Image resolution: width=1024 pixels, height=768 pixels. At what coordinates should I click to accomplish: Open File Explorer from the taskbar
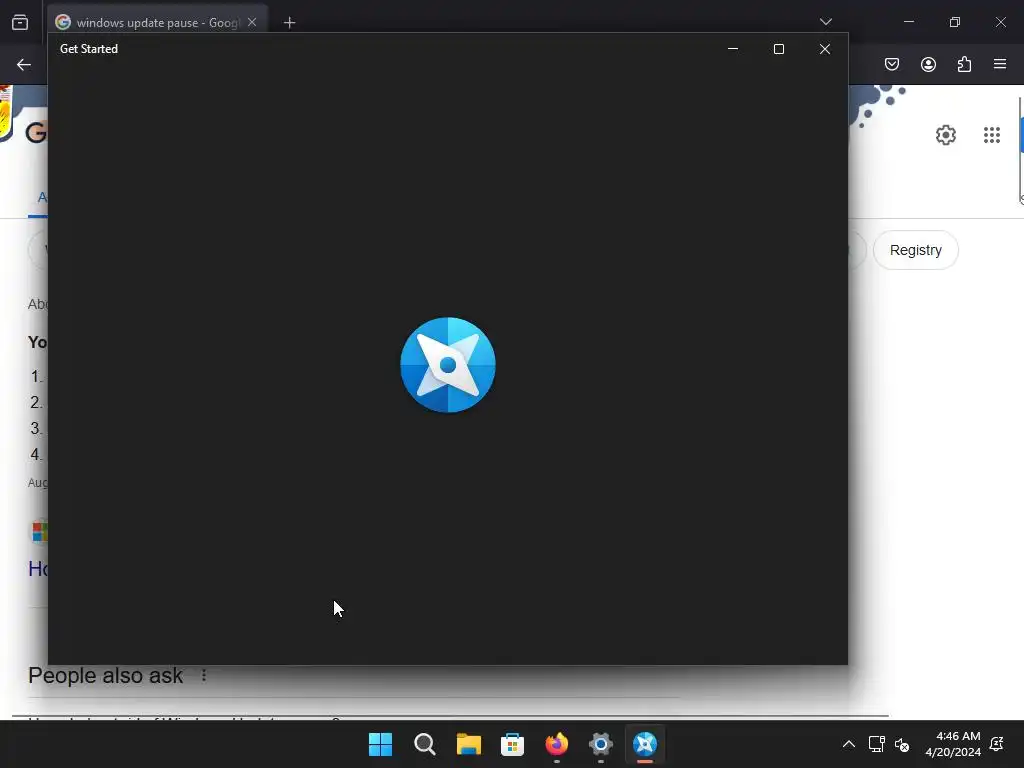pyautogui.click(x=468, y=744)
